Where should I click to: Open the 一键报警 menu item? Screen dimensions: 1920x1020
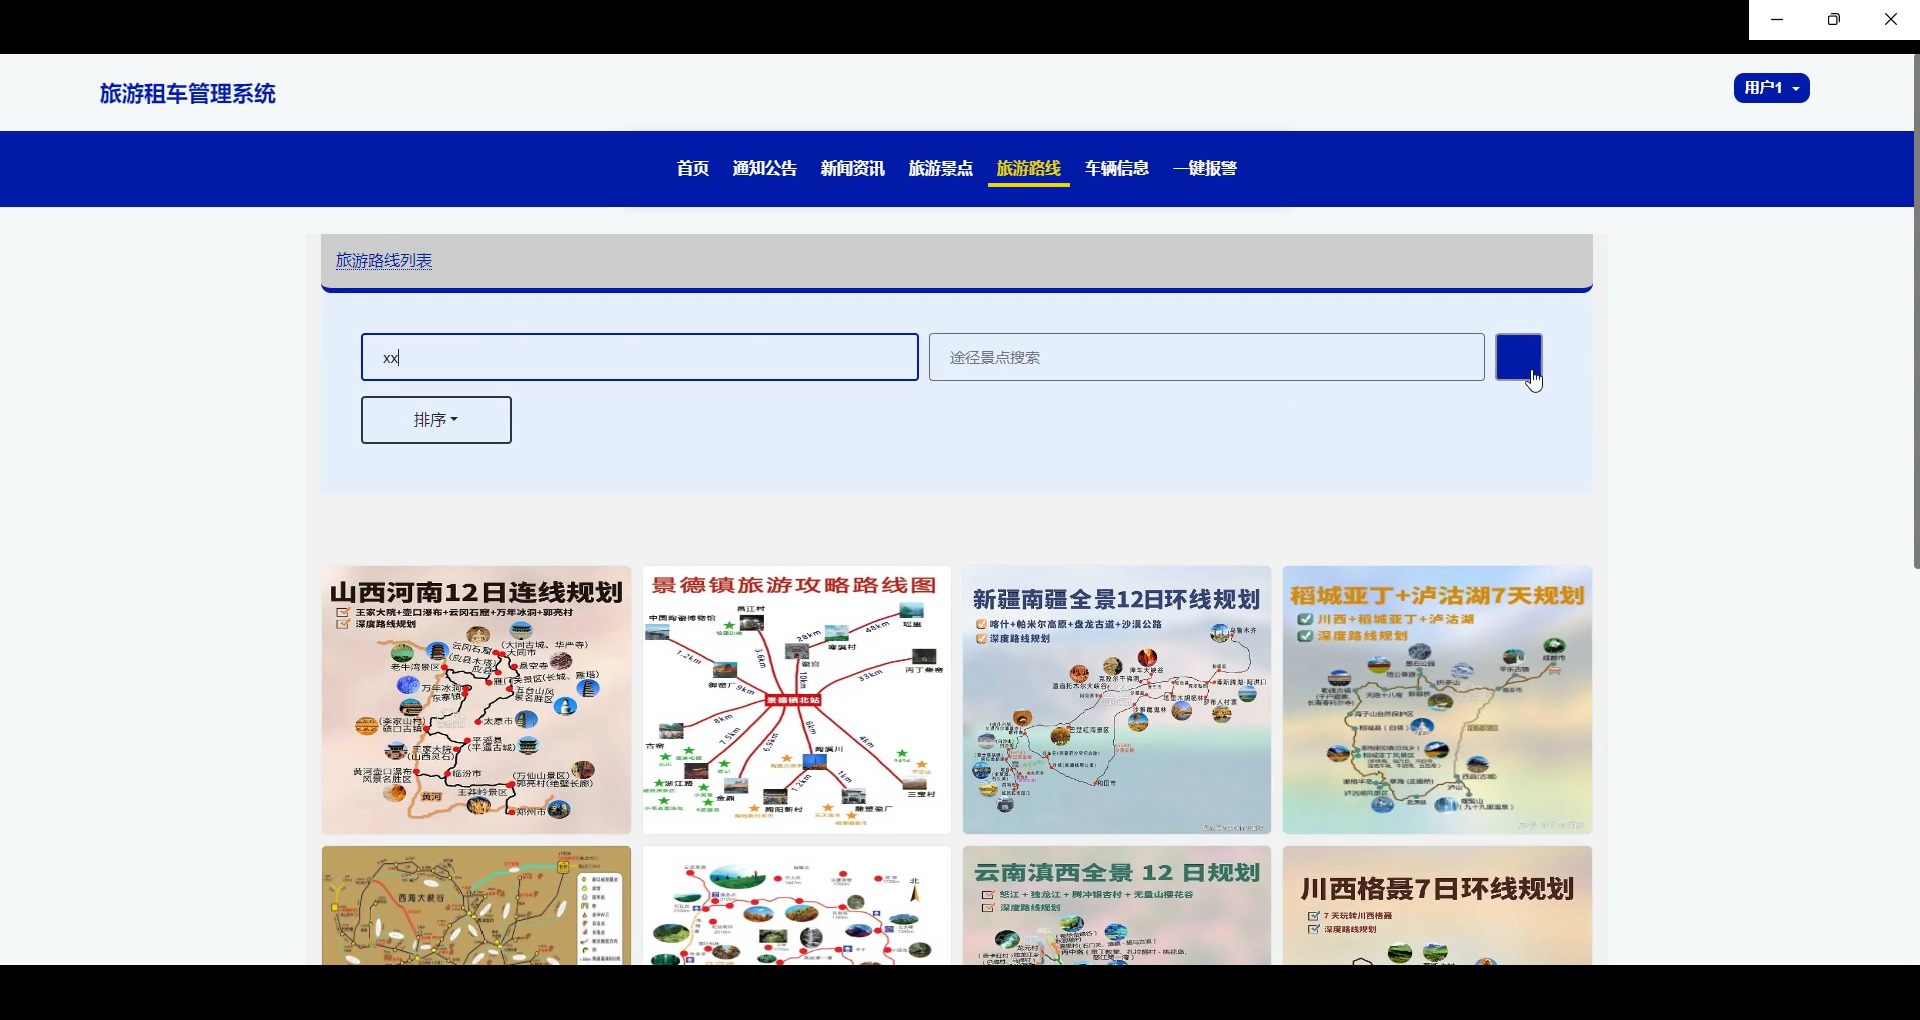point(1205,168)
